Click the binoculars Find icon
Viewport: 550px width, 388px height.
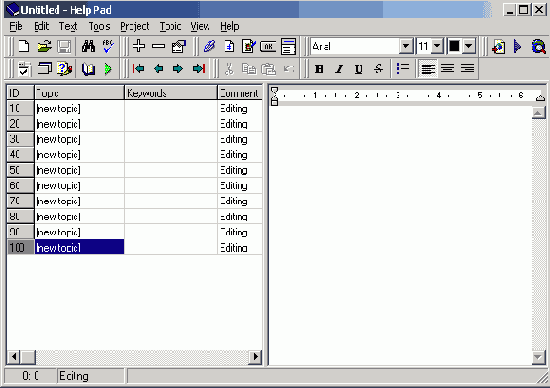[88, 46]
